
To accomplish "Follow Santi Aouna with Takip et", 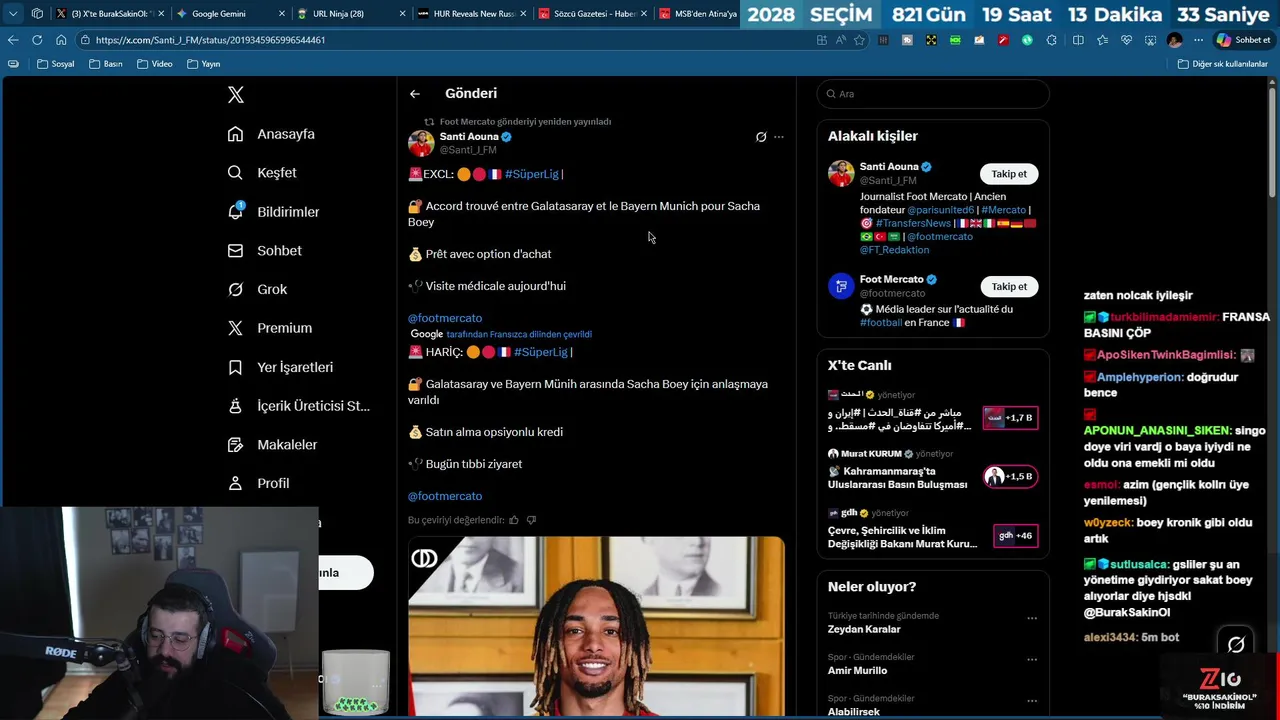I will (1009, 174).
